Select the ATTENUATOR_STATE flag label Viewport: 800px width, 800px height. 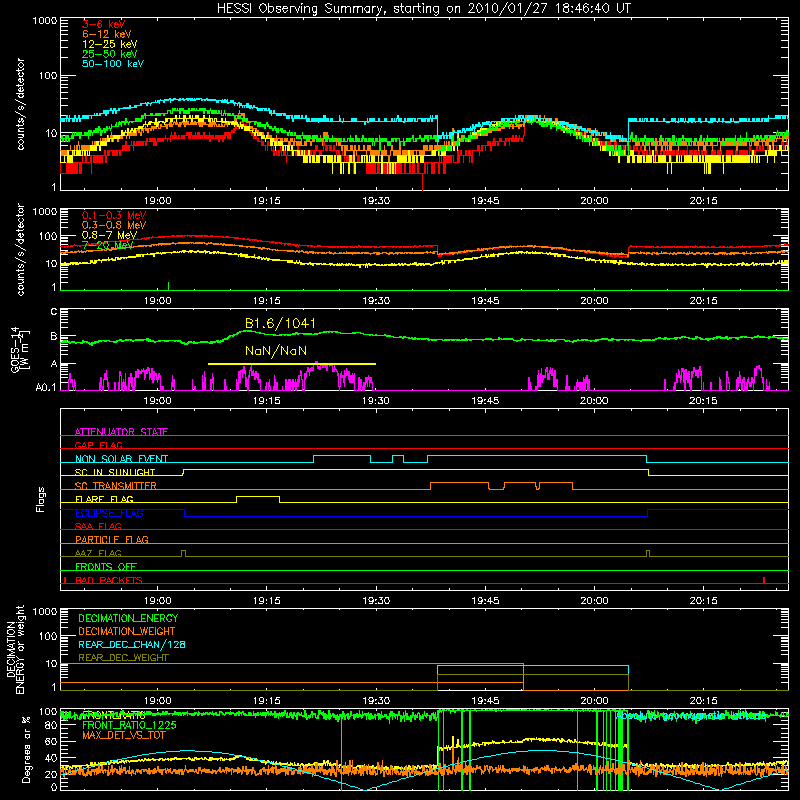[121, 432]
